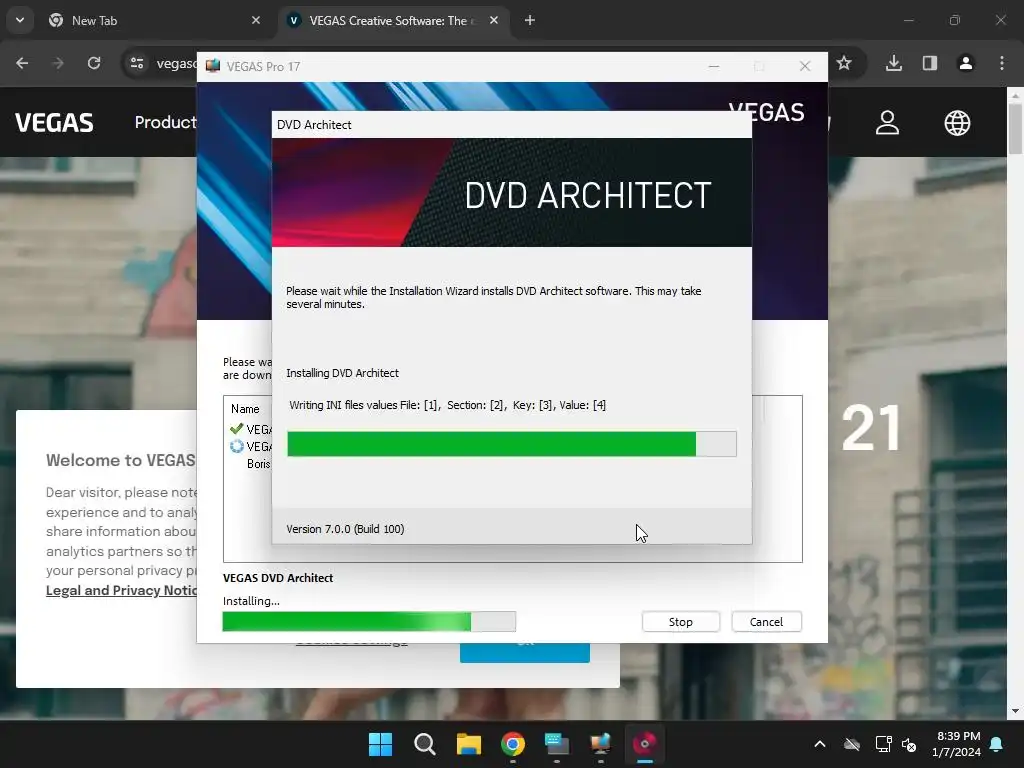1024x768 pixels.
Task: Open File Explorer from taskbar
Action: (x=468, y=744)
